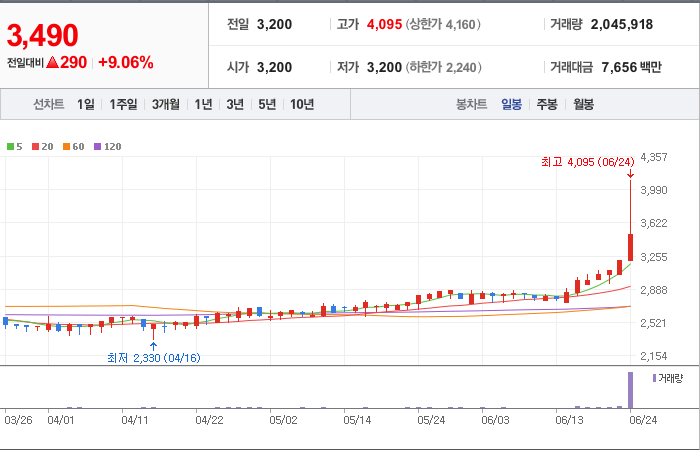Select the 1주일 line chart tab
Screen dimensions: 700x450
tap(123, 104)
